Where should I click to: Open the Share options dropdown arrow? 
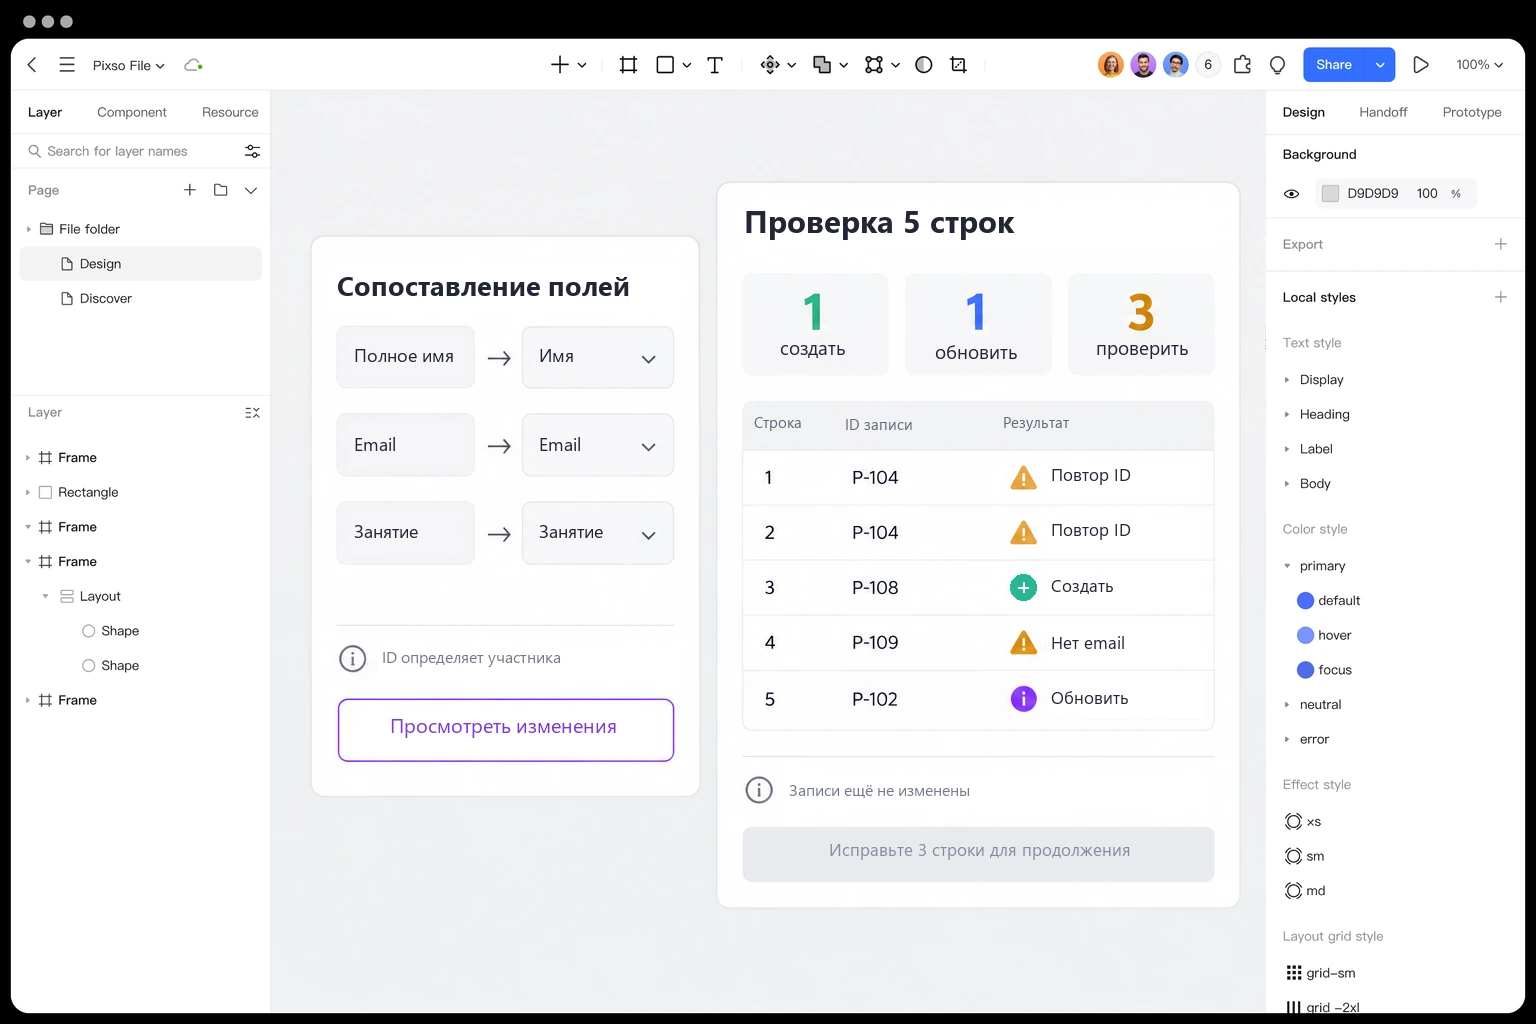(x=1380, y=65)
